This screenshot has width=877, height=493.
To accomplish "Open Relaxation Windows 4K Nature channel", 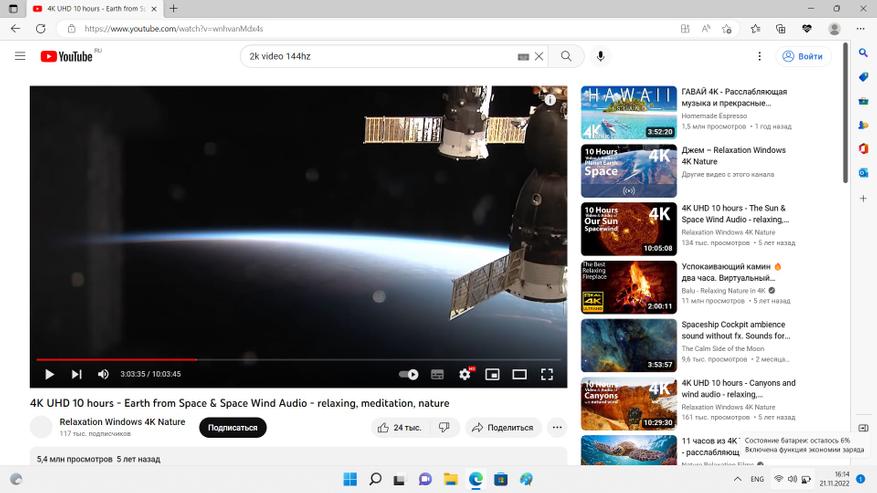I will coord(122,422).
